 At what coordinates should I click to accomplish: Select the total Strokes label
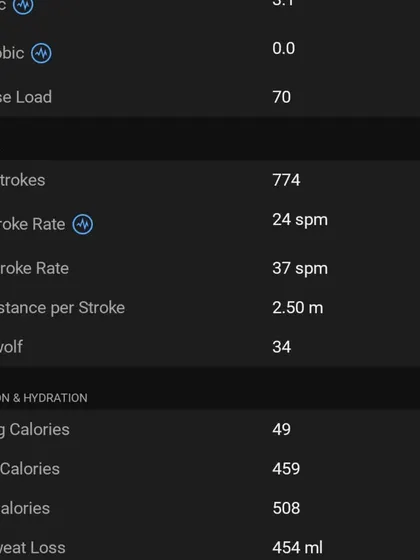(x=22, y=180)
